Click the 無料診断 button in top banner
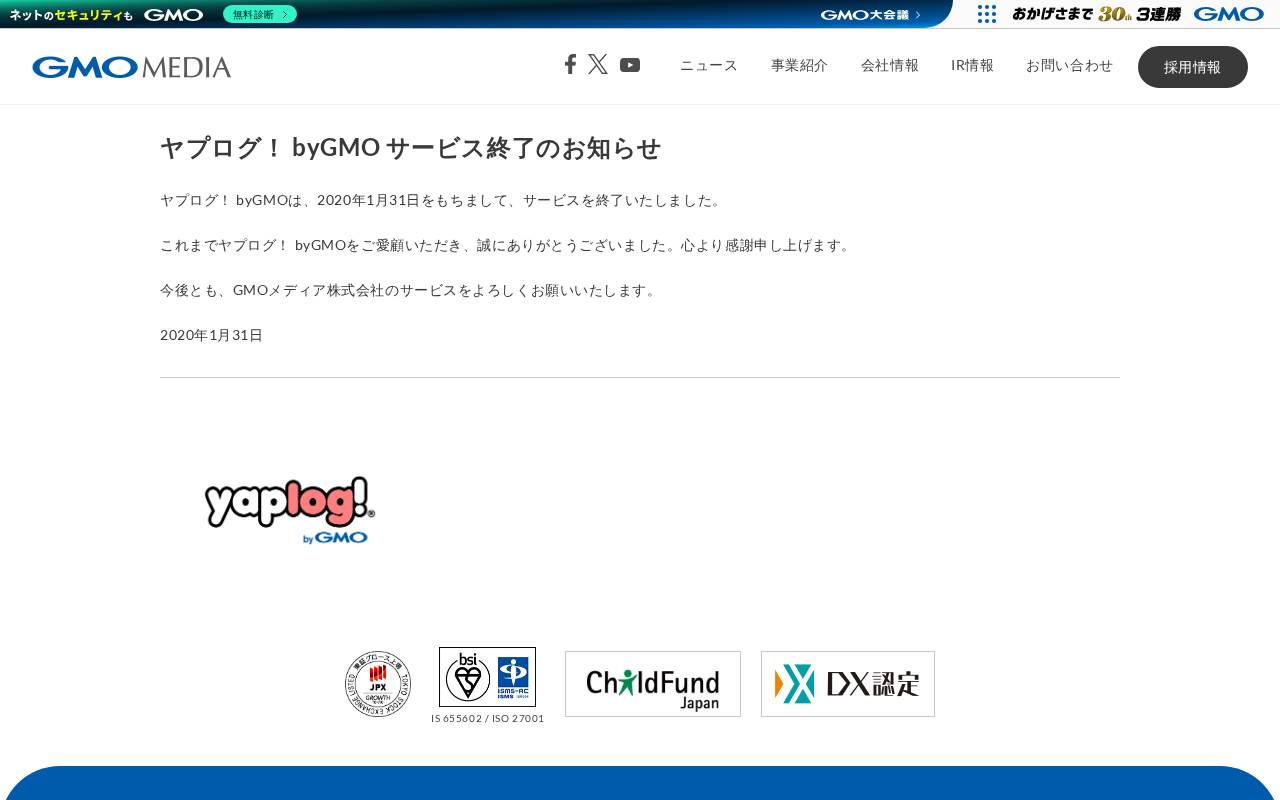The width and height of the screenshot is (1280, 800). [x=260, y=14]
